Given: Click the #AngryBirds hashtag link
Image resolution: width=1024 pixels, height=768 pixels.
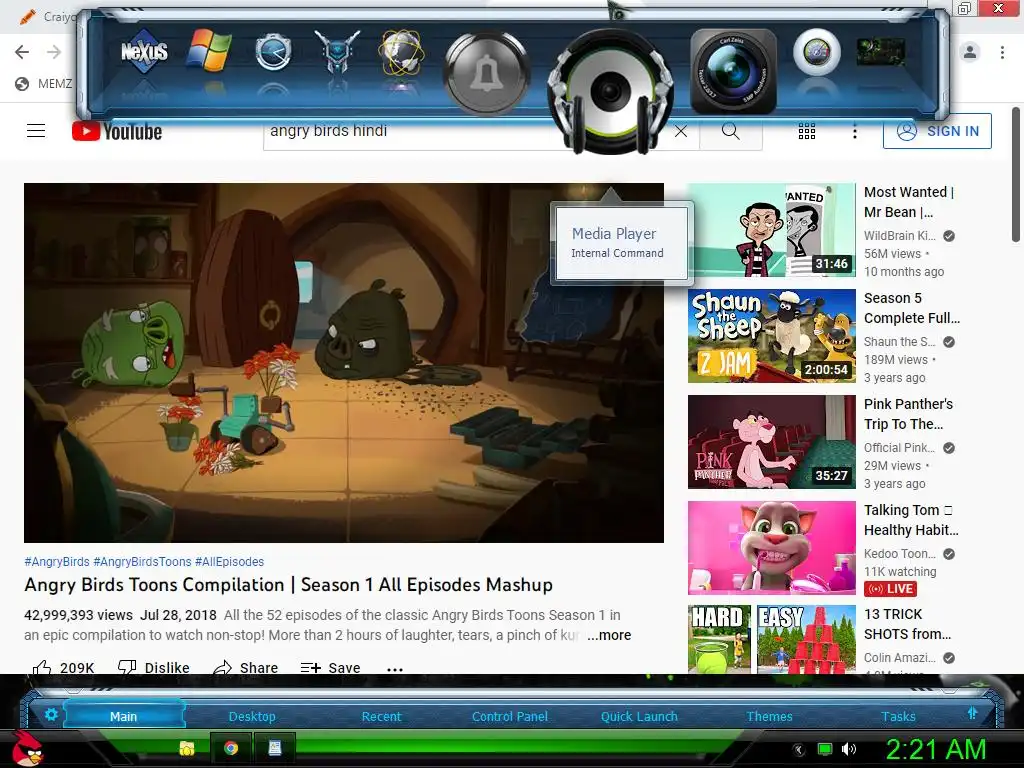Looking at the screenshot, I should tap(57, 562).
